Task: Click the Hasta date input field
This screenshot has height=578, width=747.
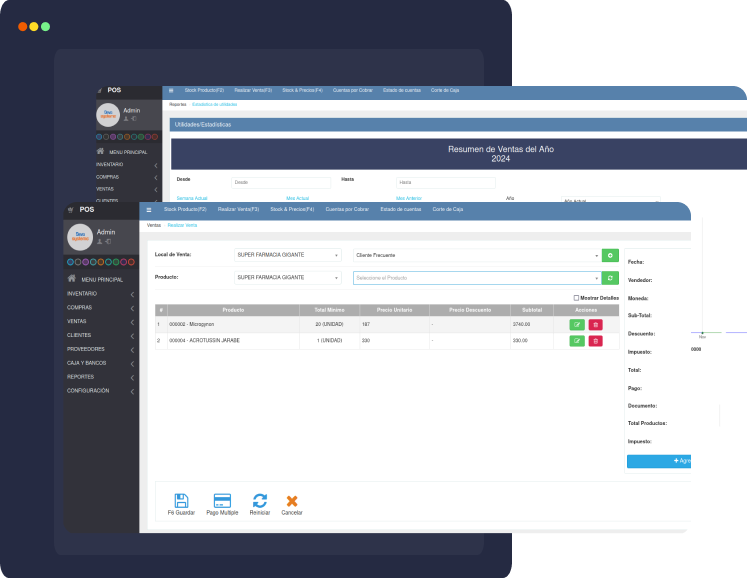Action: 446,183
